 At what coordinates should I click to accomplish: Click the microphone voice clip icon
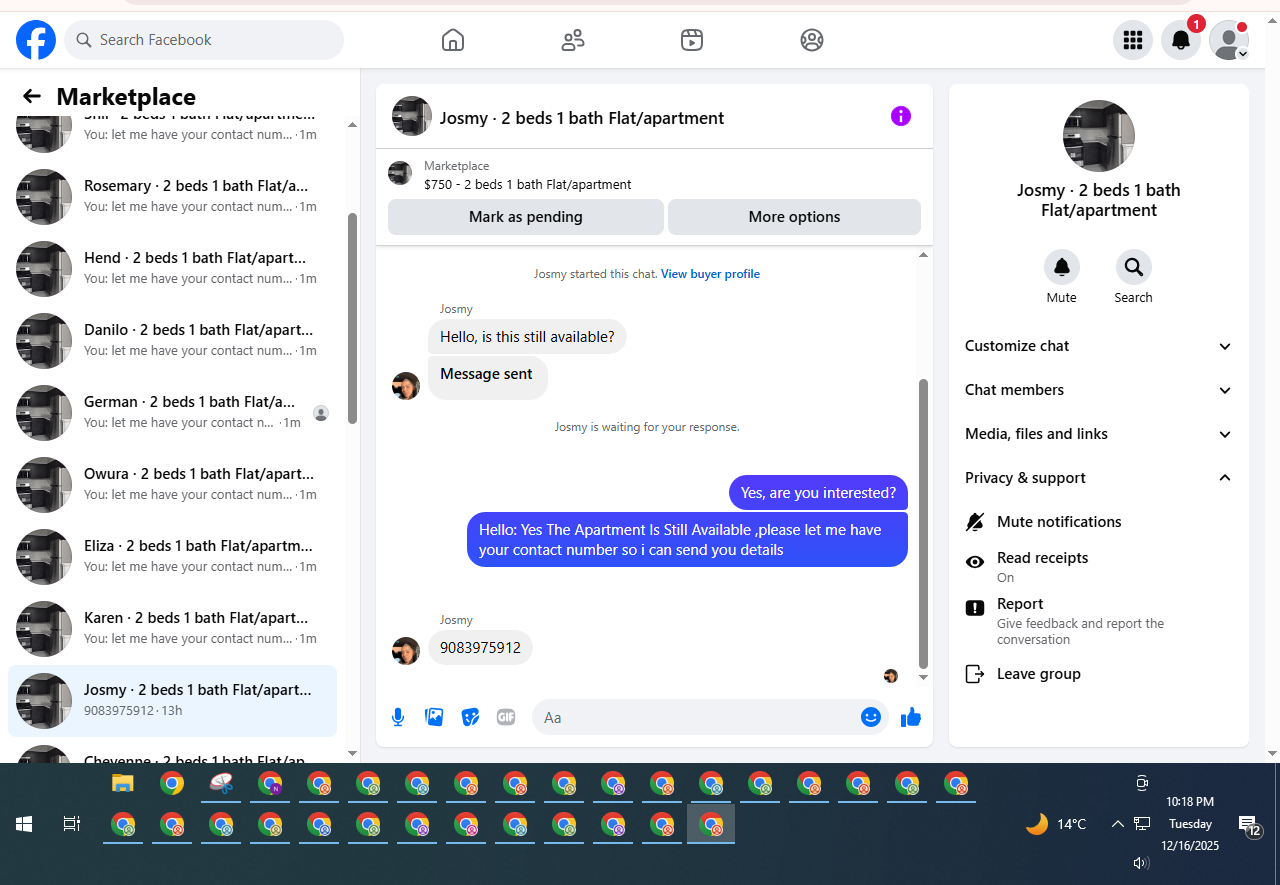(398, 717)
